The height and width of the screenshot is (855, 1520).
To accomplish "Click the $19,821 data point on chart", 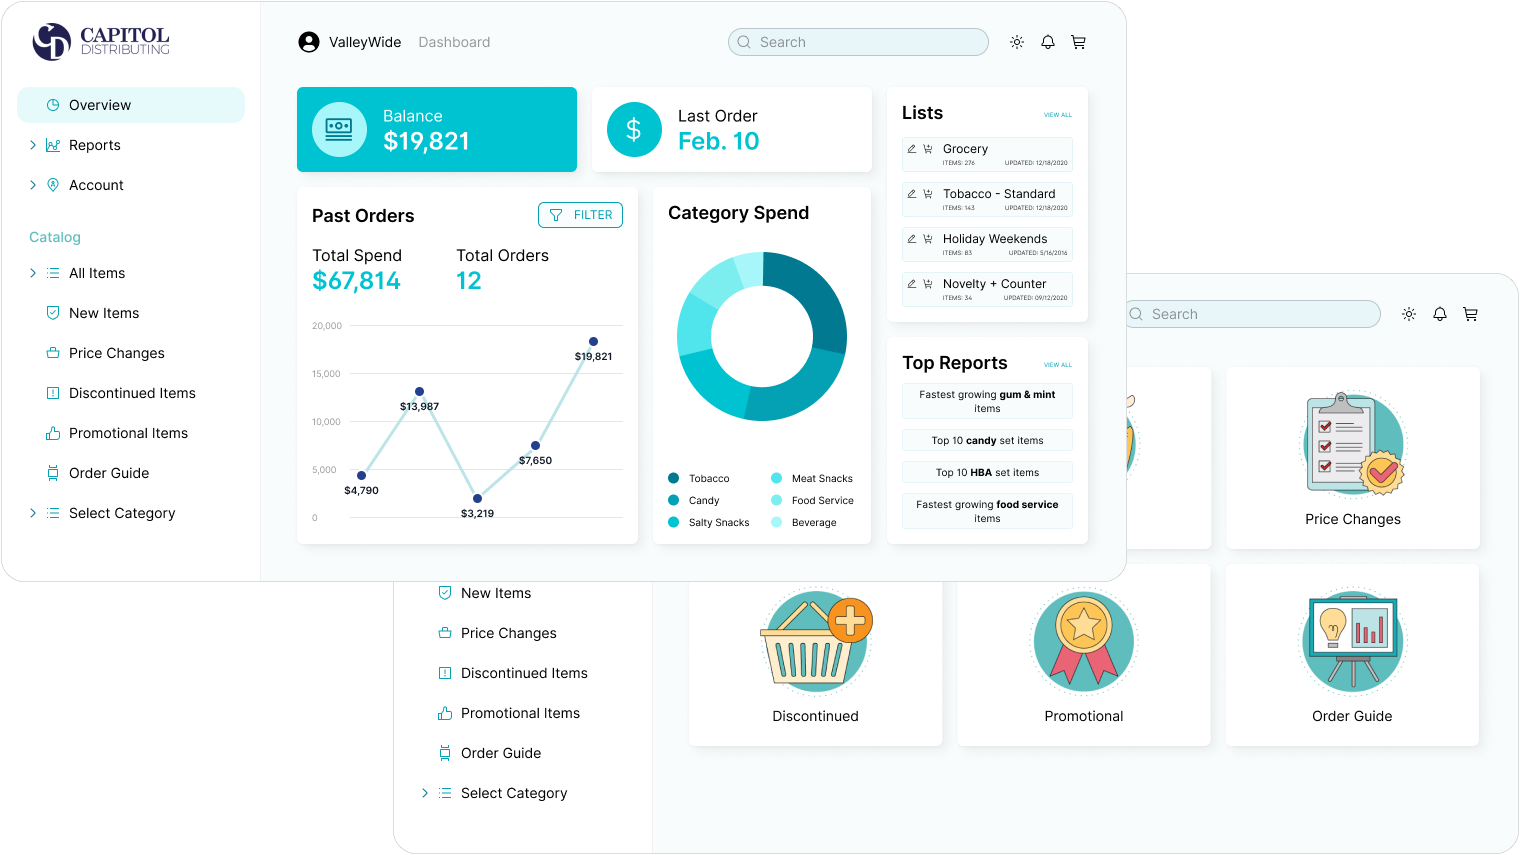I will coord(593,342).
